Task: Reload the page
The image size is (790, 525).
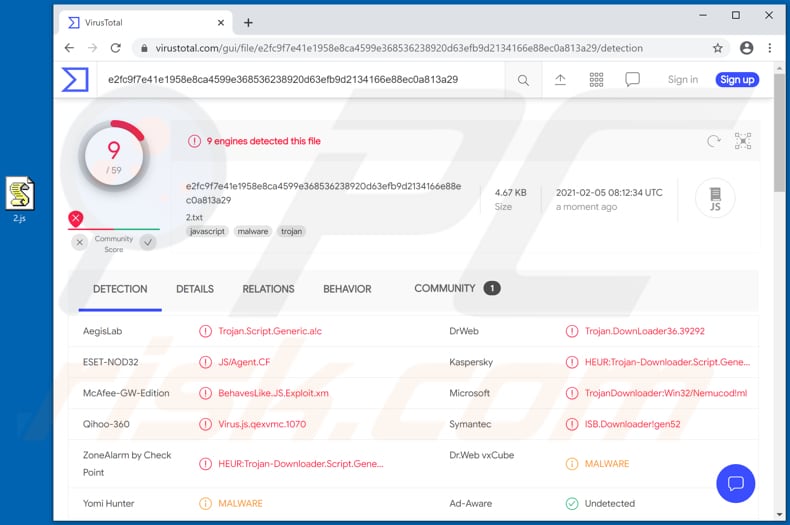Action: click(116, 48)
